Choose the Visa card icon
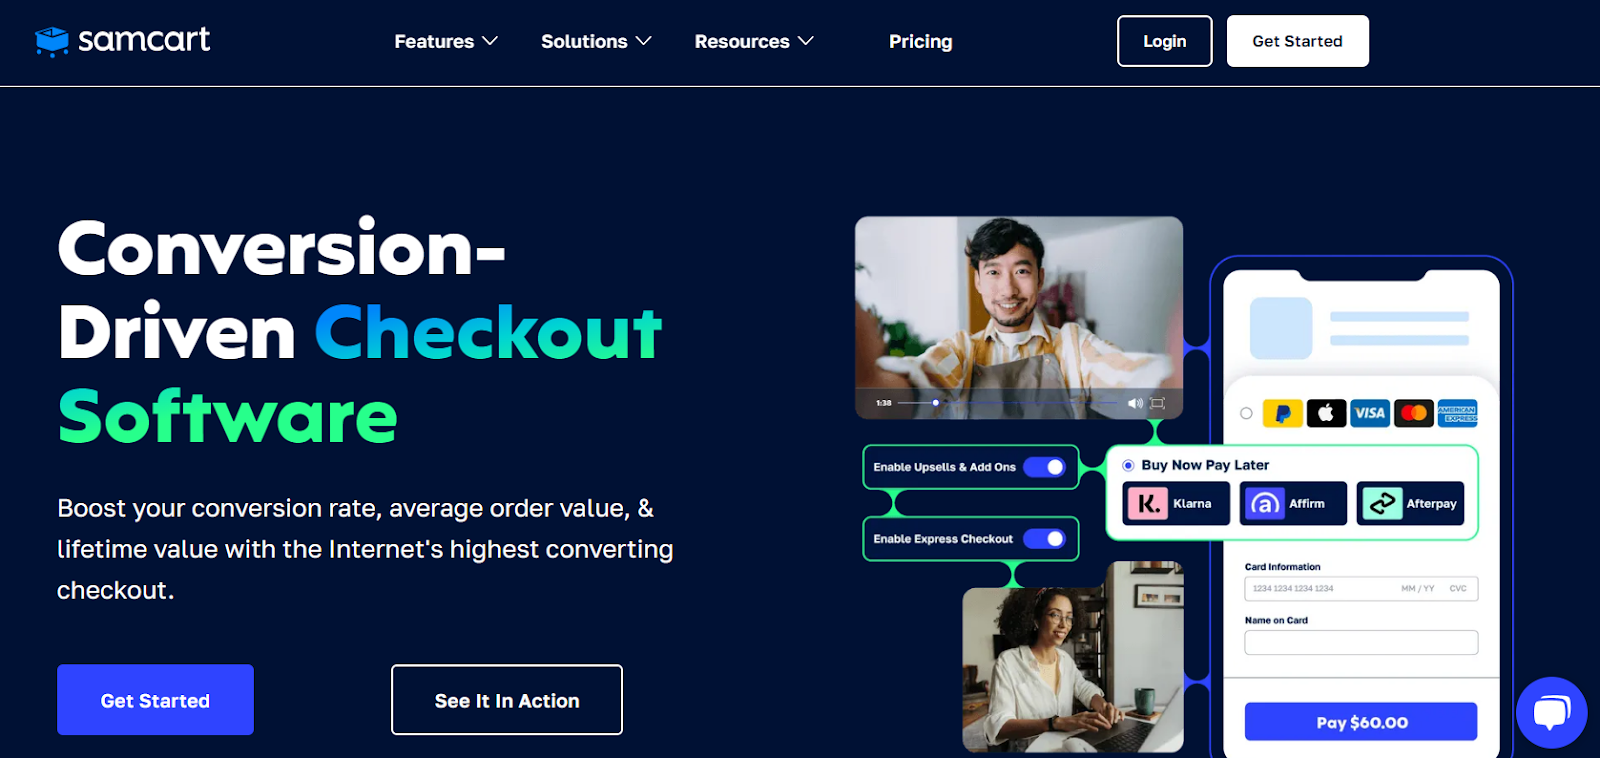Screen dimensions: 1600x758 (1370, 413)
